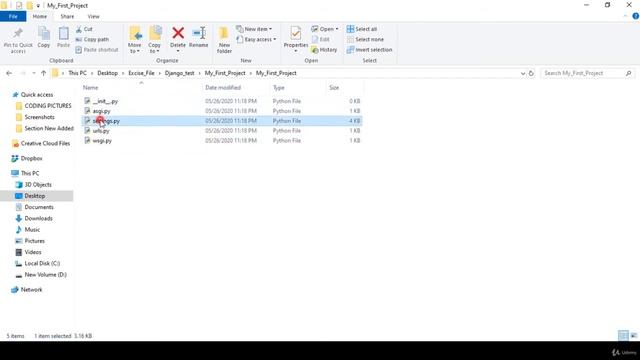Viewport: 640px width, 360px height.
Task: Sort by the Size column header
Action: pyautogui.click(x=334, y=88)
